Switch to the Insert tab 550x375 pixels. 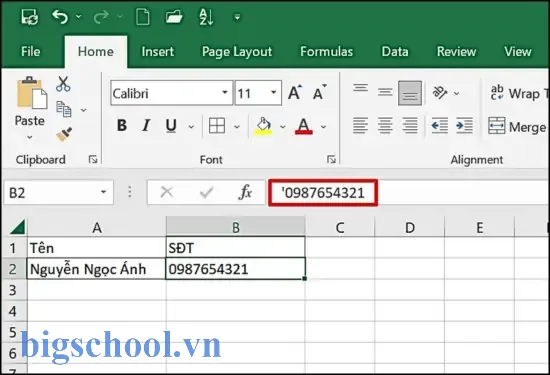157,52
